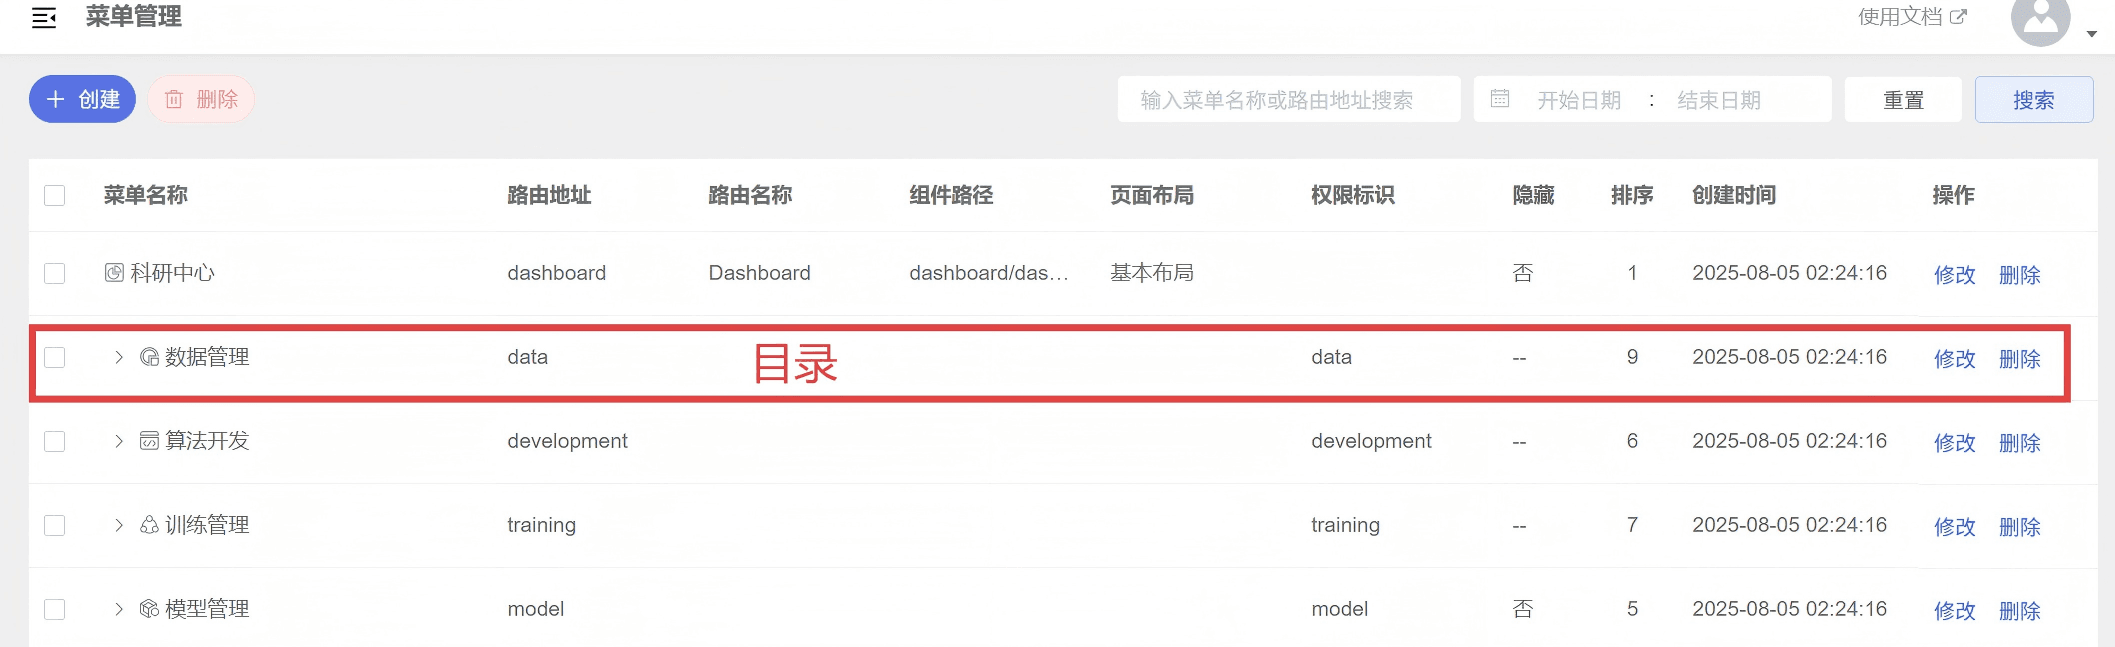Click the 科研中心 menu icon
The height and width of the screenshot is (647, 2115).
[x=114, y=273]
